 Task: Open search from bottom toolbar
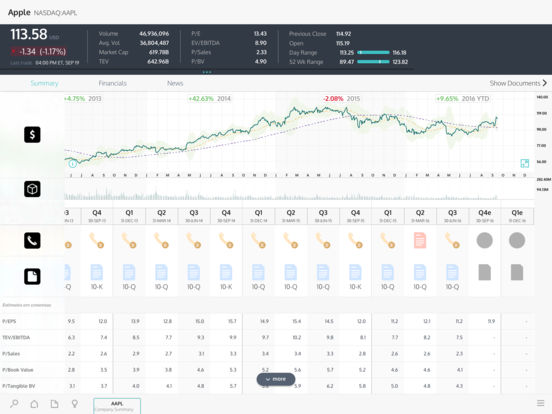pos(14,403)
